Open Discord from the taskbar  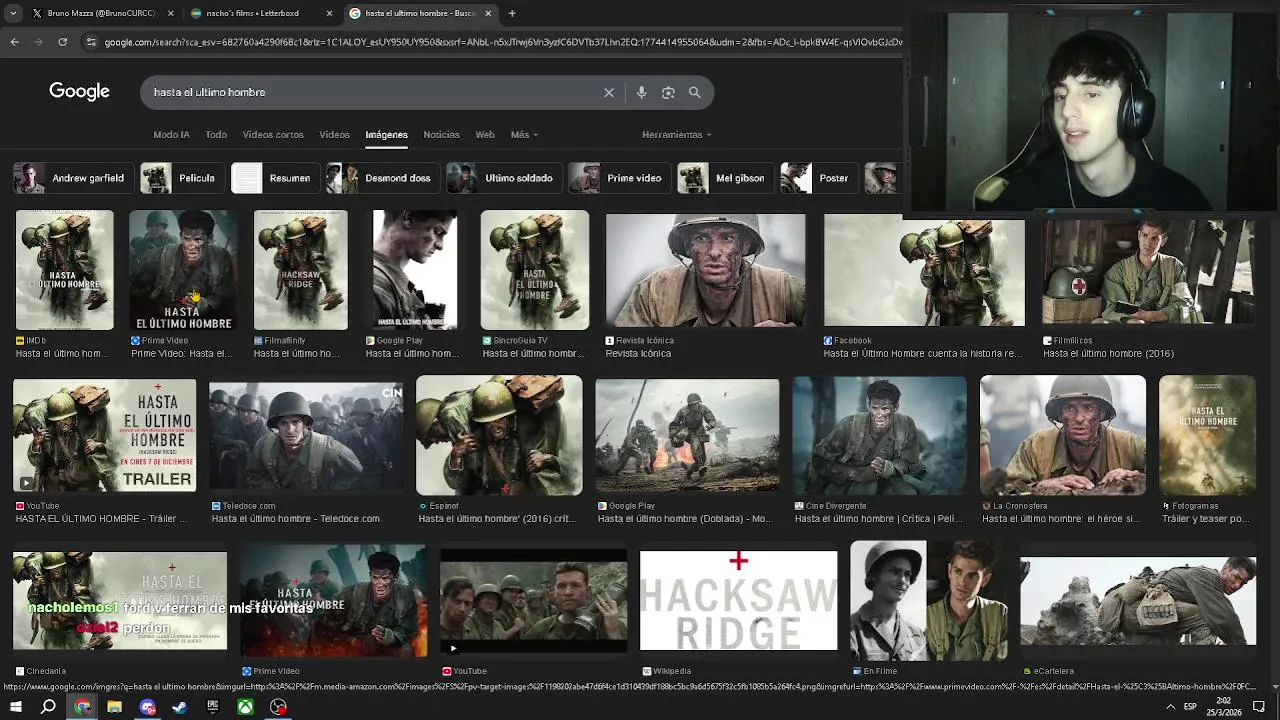(x=148, y=707)
